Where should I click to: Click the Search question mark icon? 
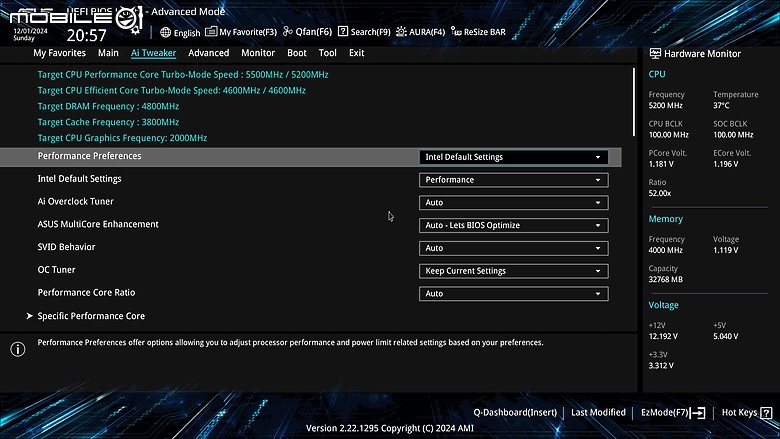343,31
